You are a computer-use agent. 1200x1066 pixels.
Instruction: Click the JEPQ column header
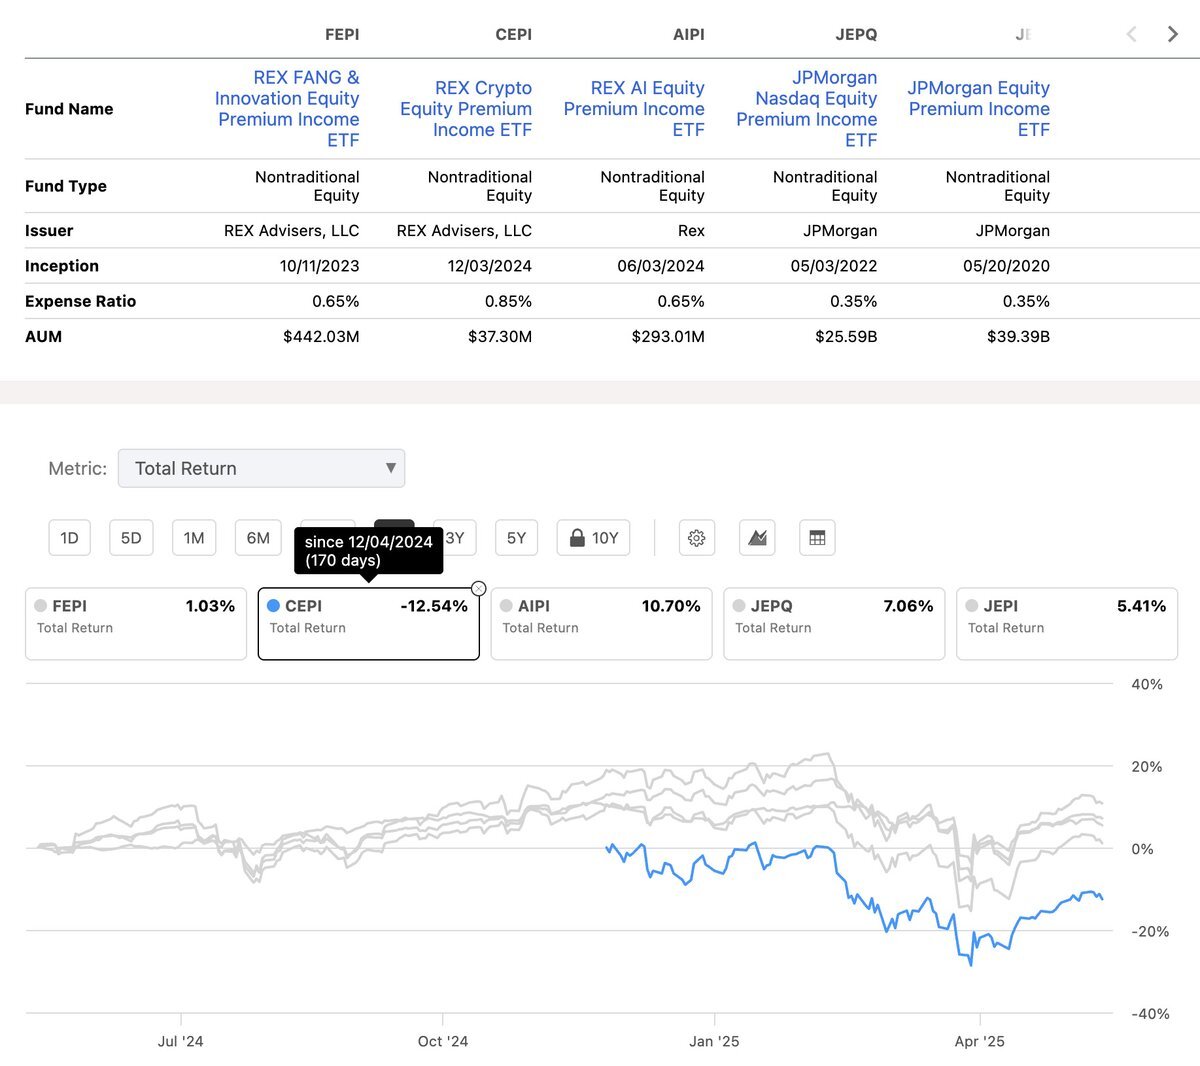pyautogui.click(x=856, y=35)
